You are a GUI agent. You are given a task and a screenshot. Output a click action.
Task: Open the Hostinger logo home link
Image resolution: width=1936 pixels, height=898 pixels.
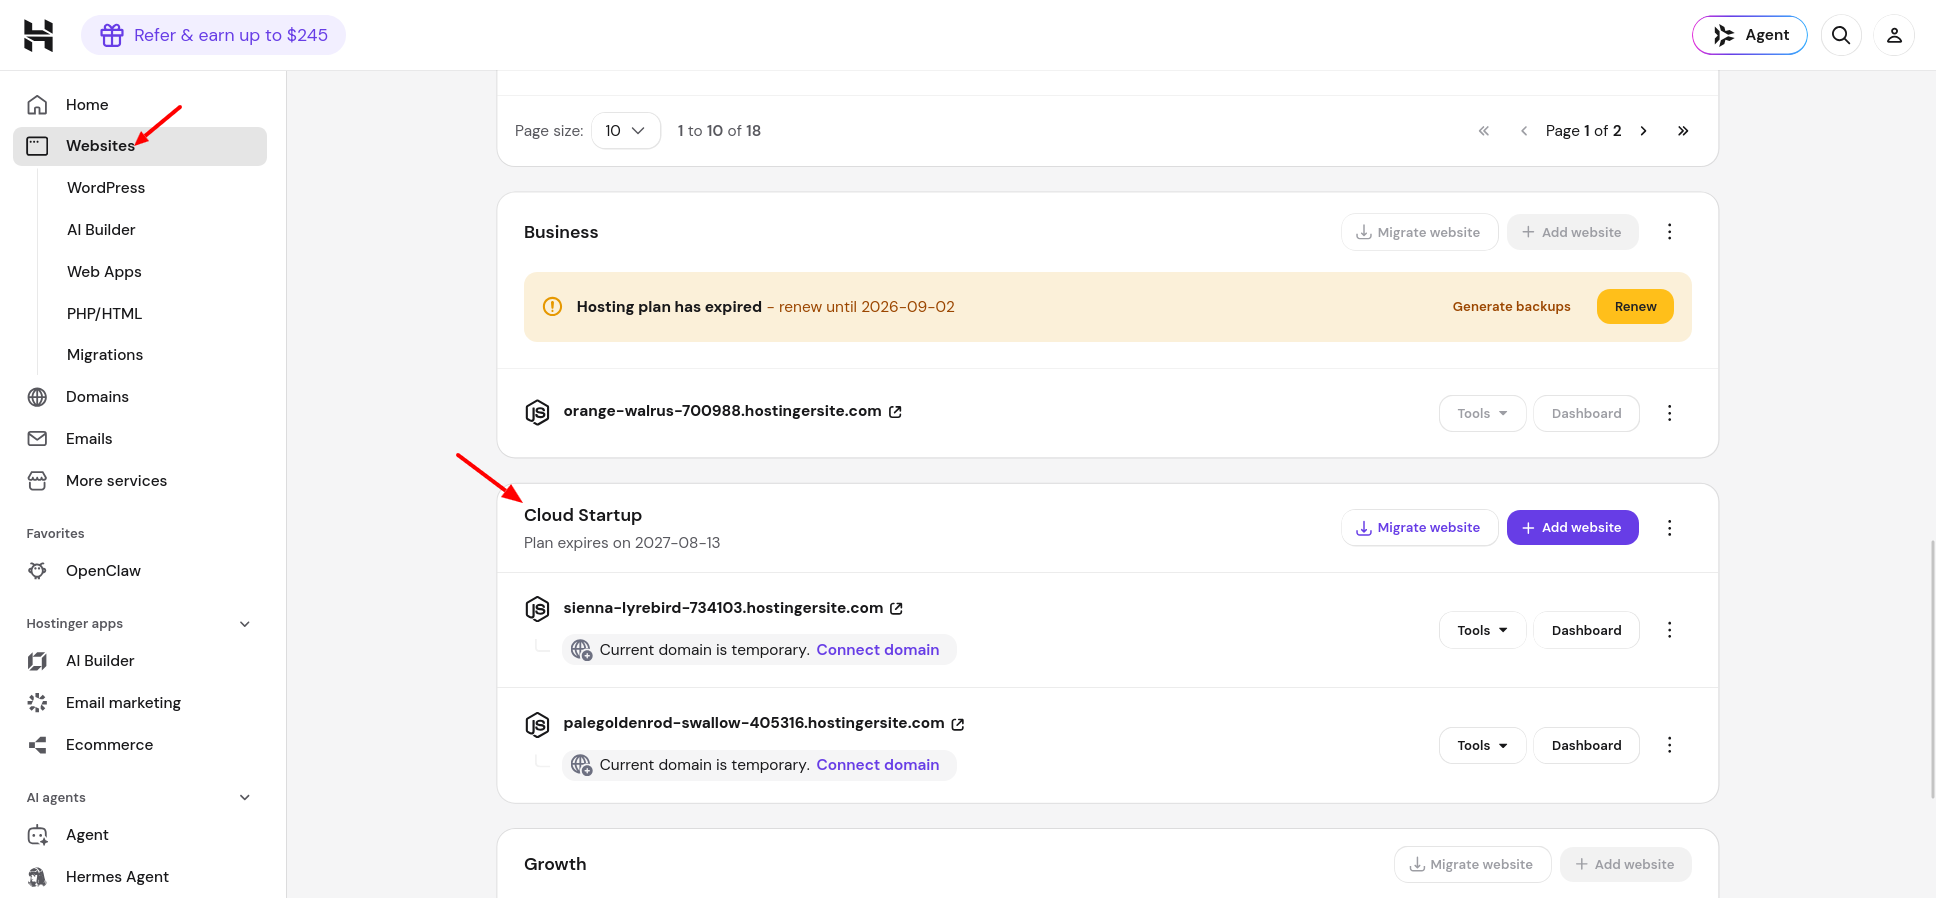(x=38, y=35)
